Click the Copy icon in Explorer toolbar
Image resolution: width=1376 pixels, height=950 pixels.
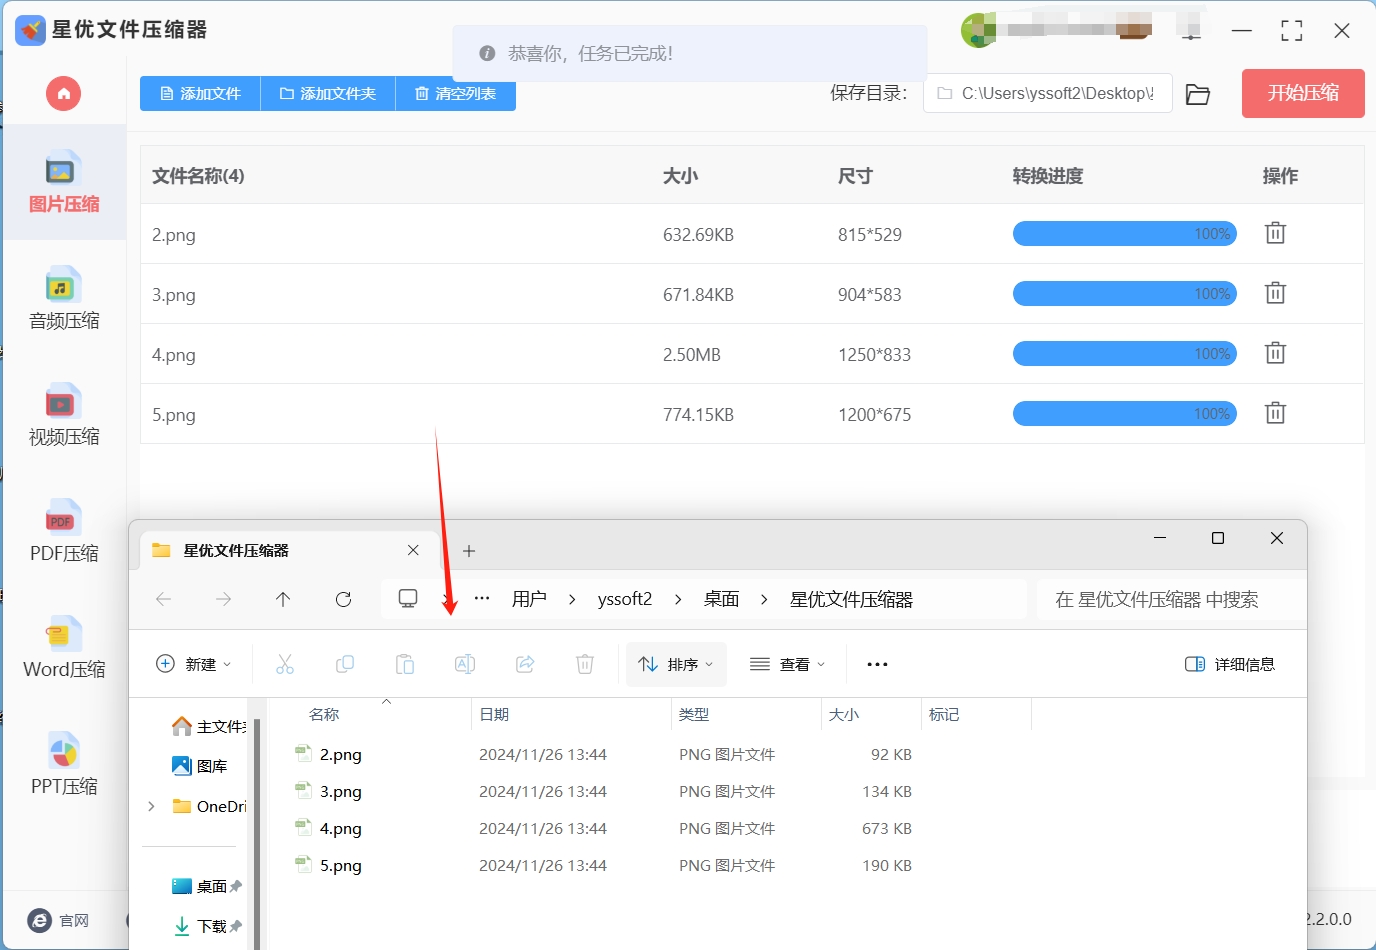pyautogui.click(x=345, y=664)
